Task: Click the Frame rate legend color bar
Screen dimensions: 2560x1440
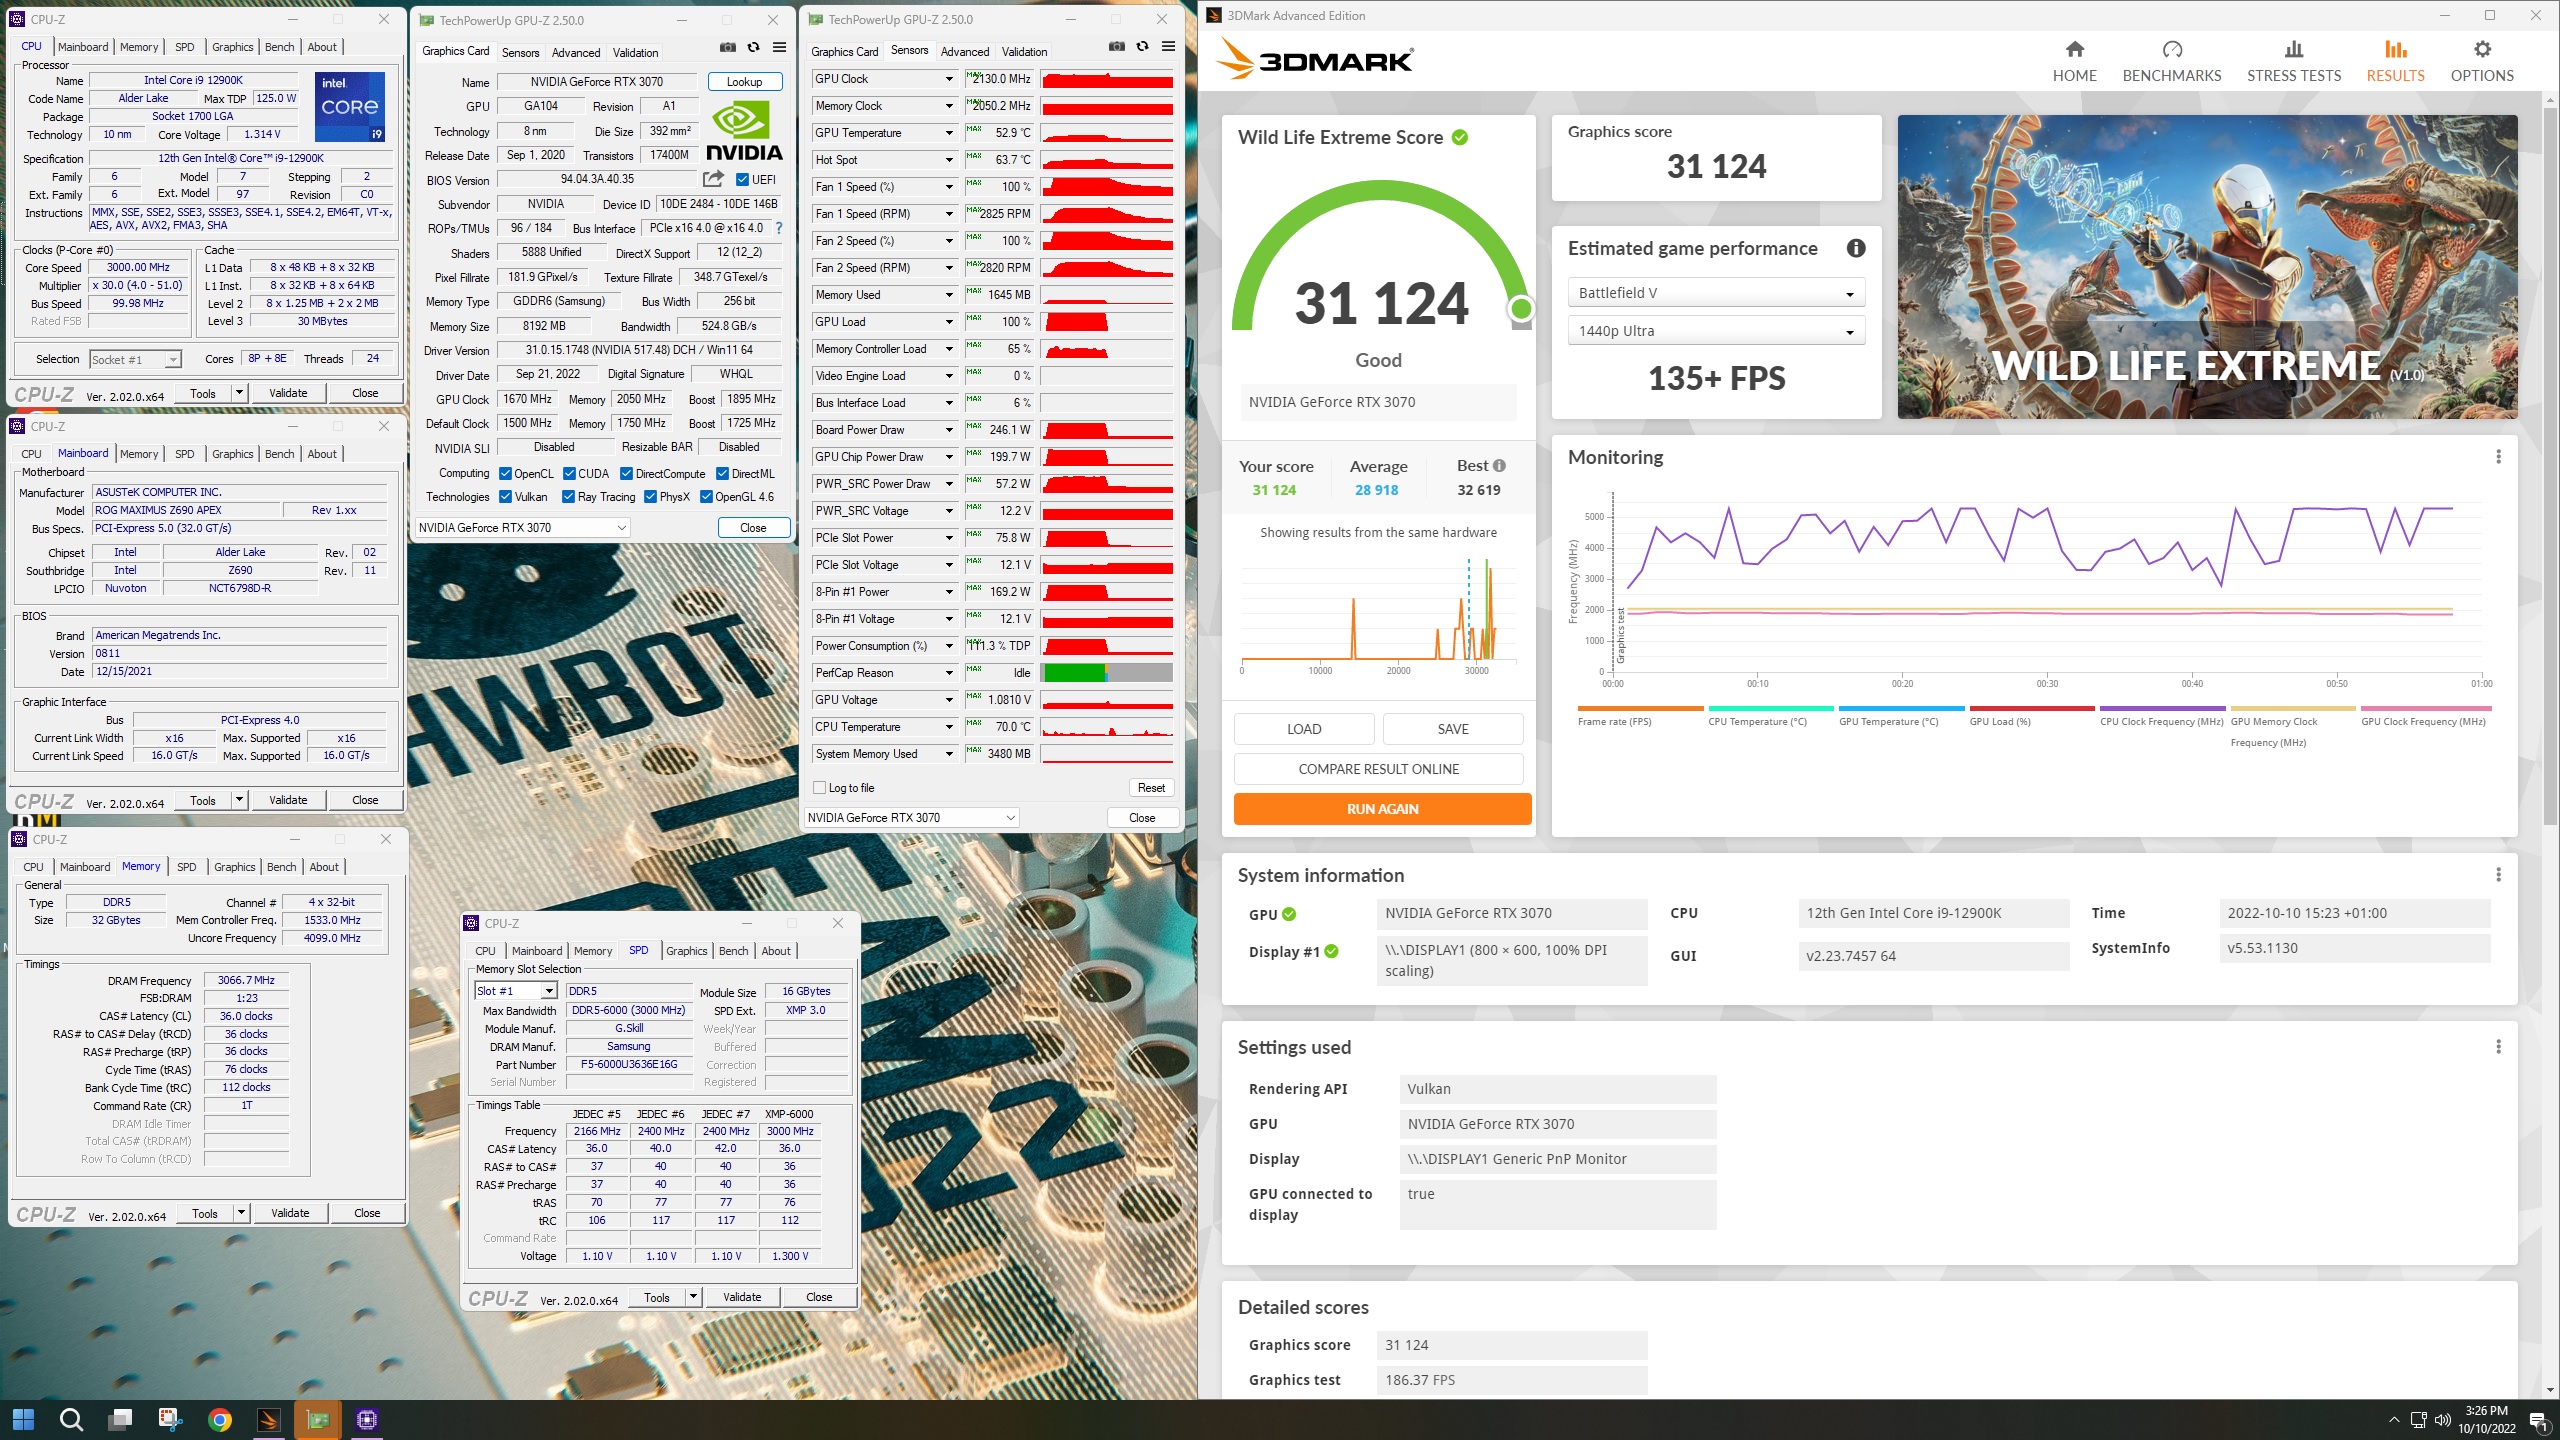Action: [1640, 708]
